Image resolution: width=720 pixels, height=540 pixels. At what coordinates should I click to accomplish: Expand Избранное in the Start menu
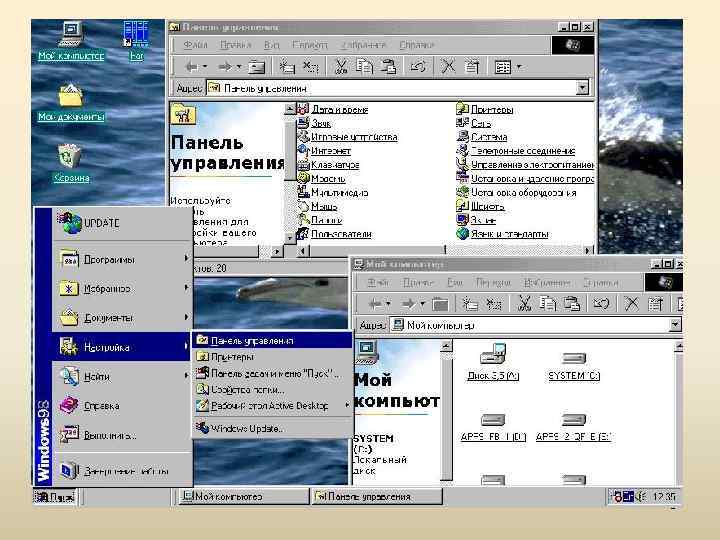[x=122, y=289]
